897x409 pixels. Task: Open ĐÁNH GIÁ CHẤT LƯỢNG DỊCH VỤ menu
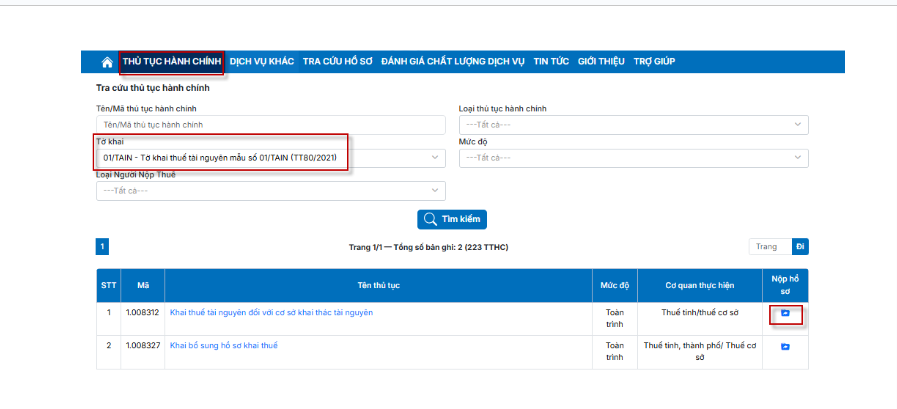click(452, 62)
